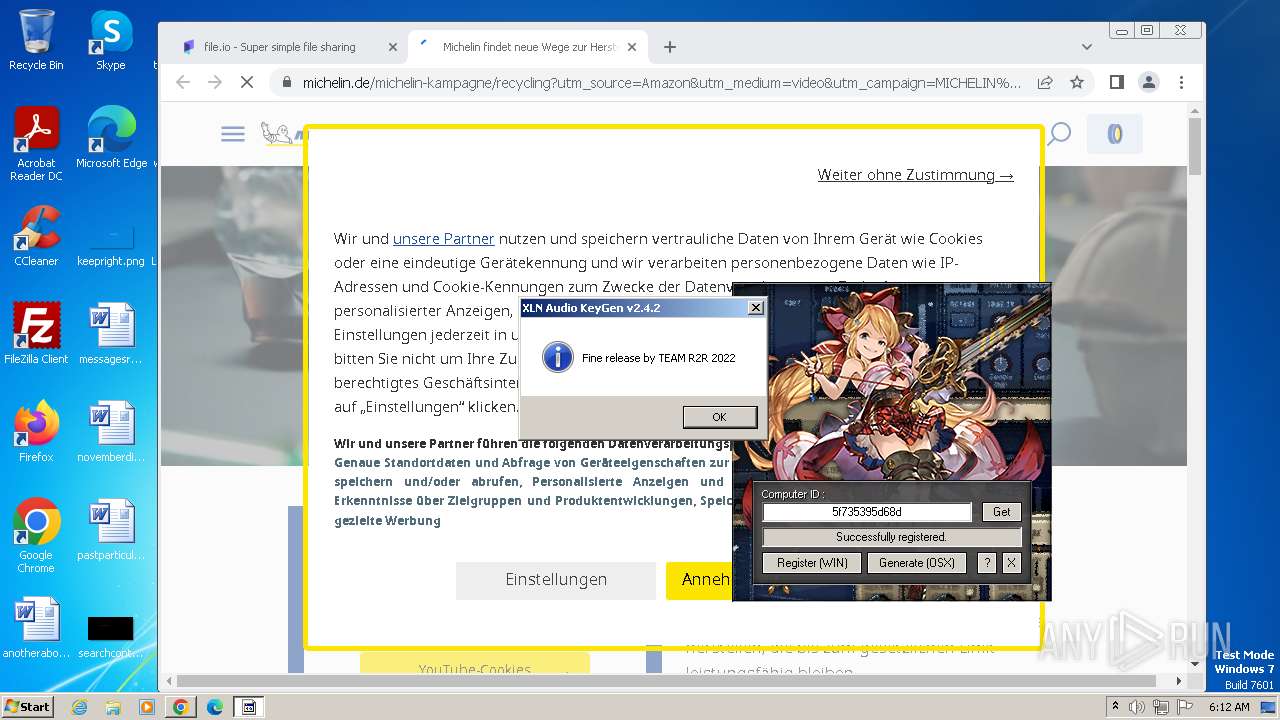This screenshot has width=1280, height=720.
Task: Launch CCleaner from the desktop
Action: click(x=36, y=235)
